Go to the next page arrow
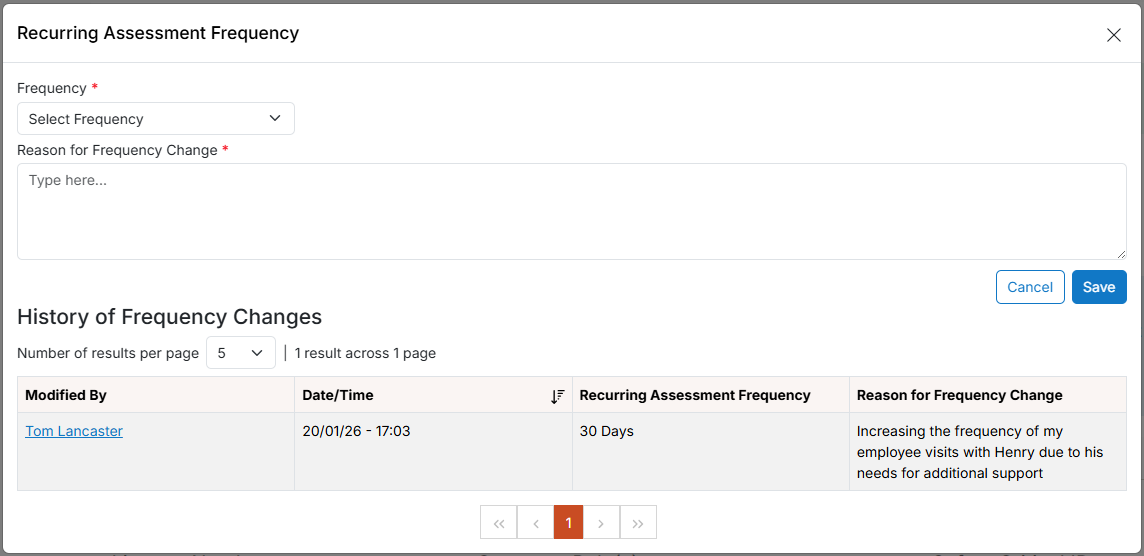The height and width of the screenshot is (556, 1144). pyautogui.click(x=601, y=522)
